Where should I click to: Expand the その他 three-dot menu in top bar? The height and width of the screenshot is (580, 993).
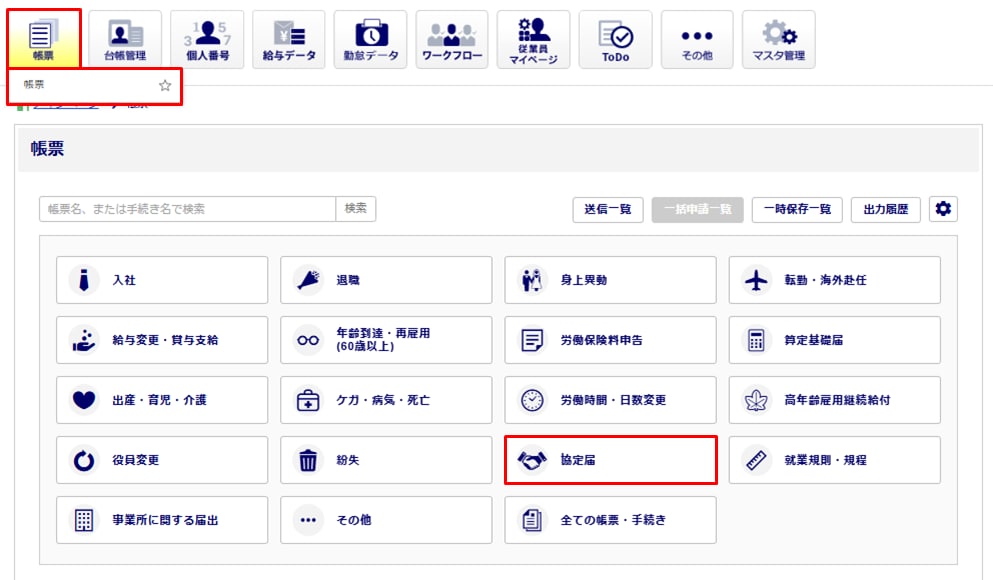(x=696, y=39)
